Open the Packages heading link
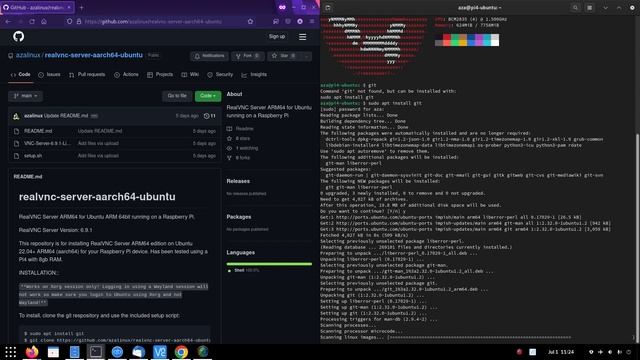This screenshot has width=640, height=360. 239,217
